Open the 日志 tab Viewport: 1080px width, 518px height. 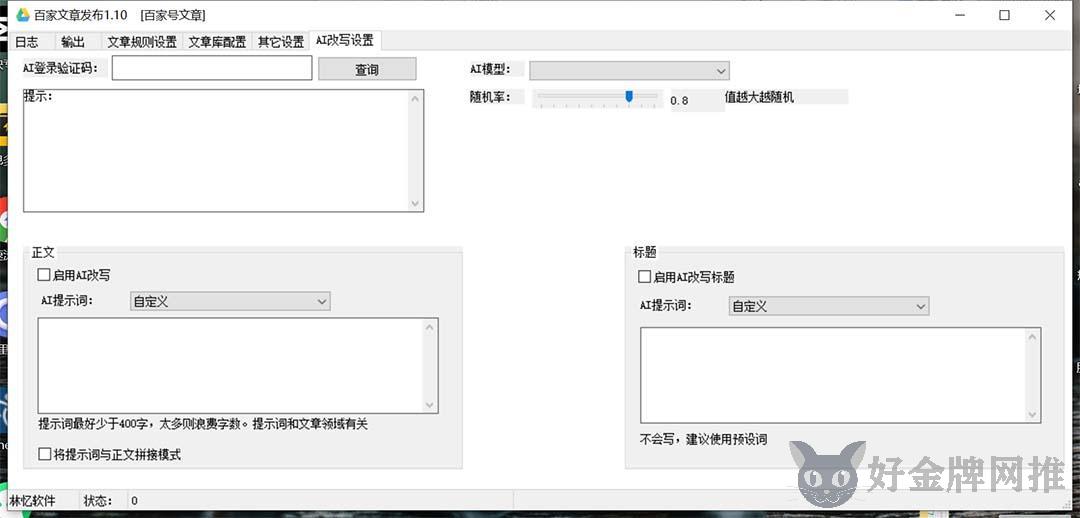[27, 41]
